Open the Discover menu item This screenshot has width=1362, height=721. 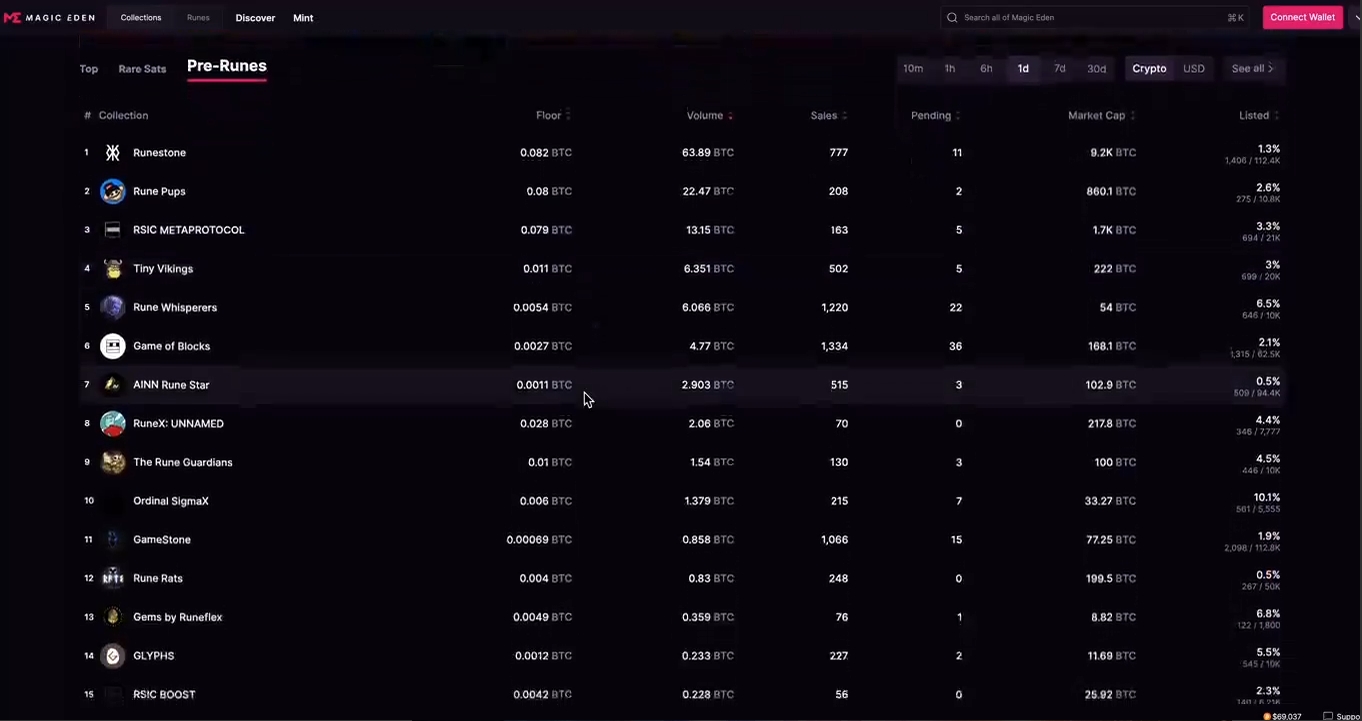point(255,18)
